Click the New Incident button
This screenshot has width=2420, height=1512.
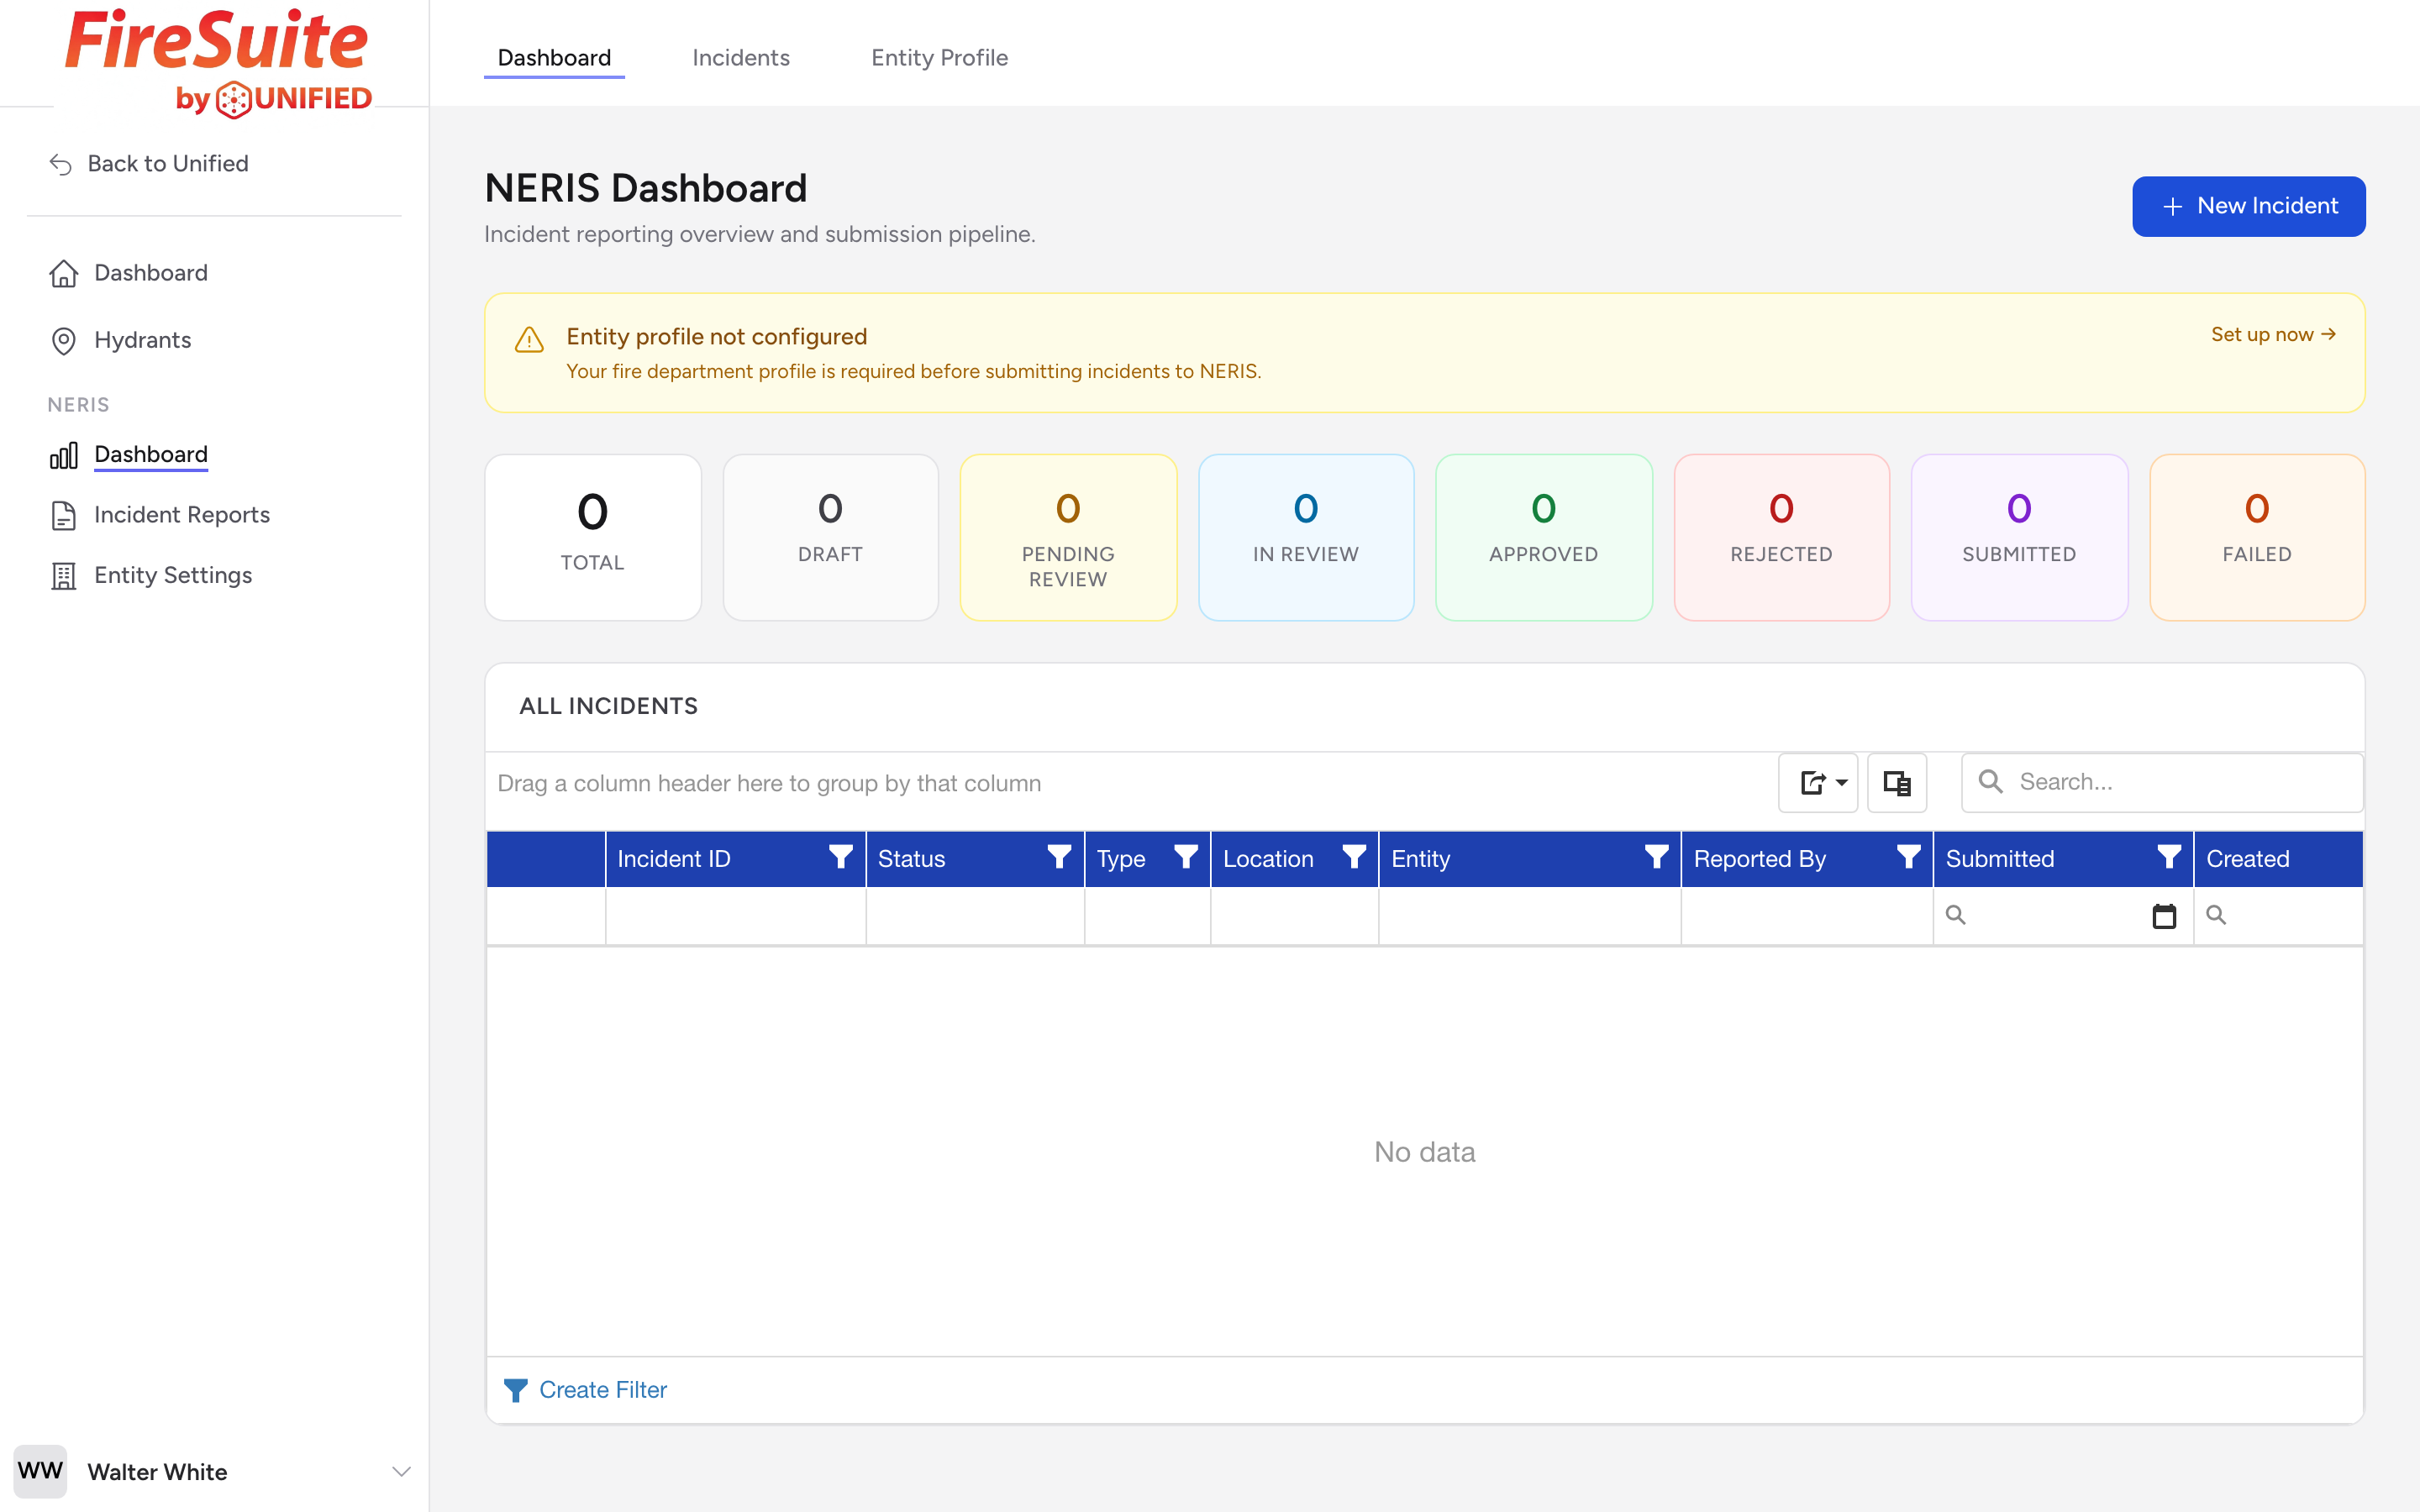[2248, 206]
